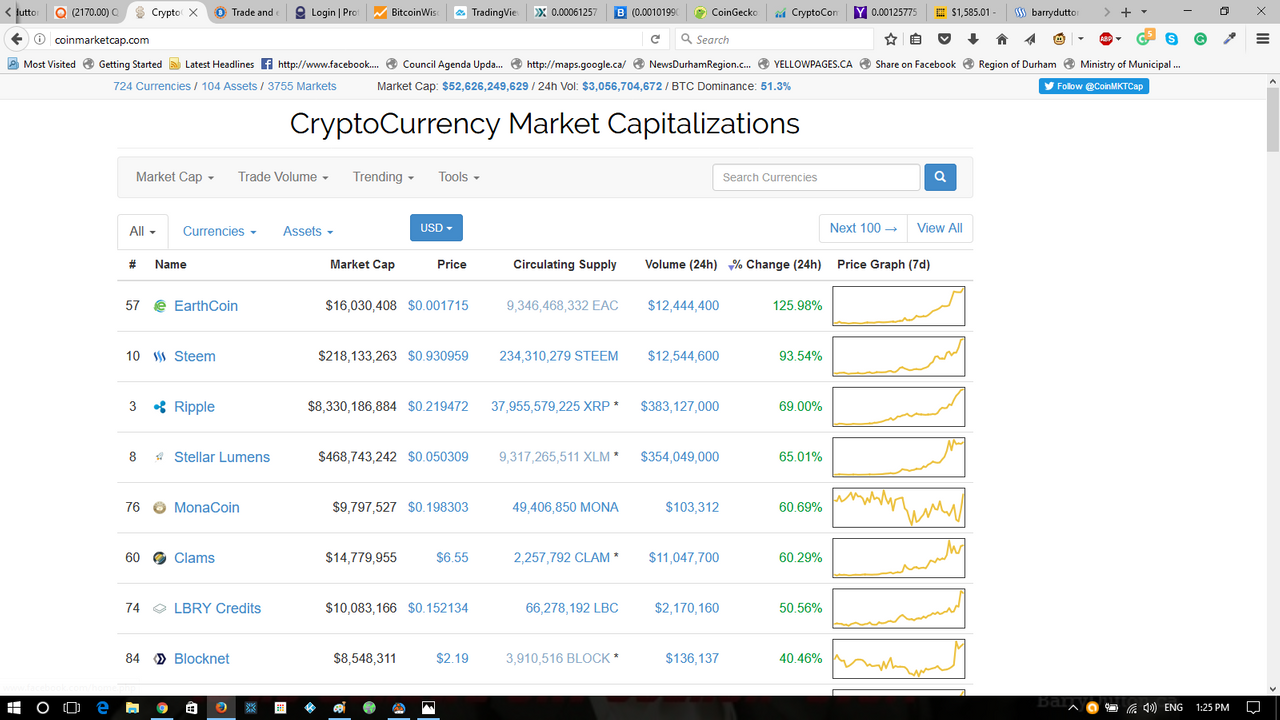The image size is (1280, 720).
Task: Click the paper-plane send icon in toolbar
Action: click(1030, 39)
